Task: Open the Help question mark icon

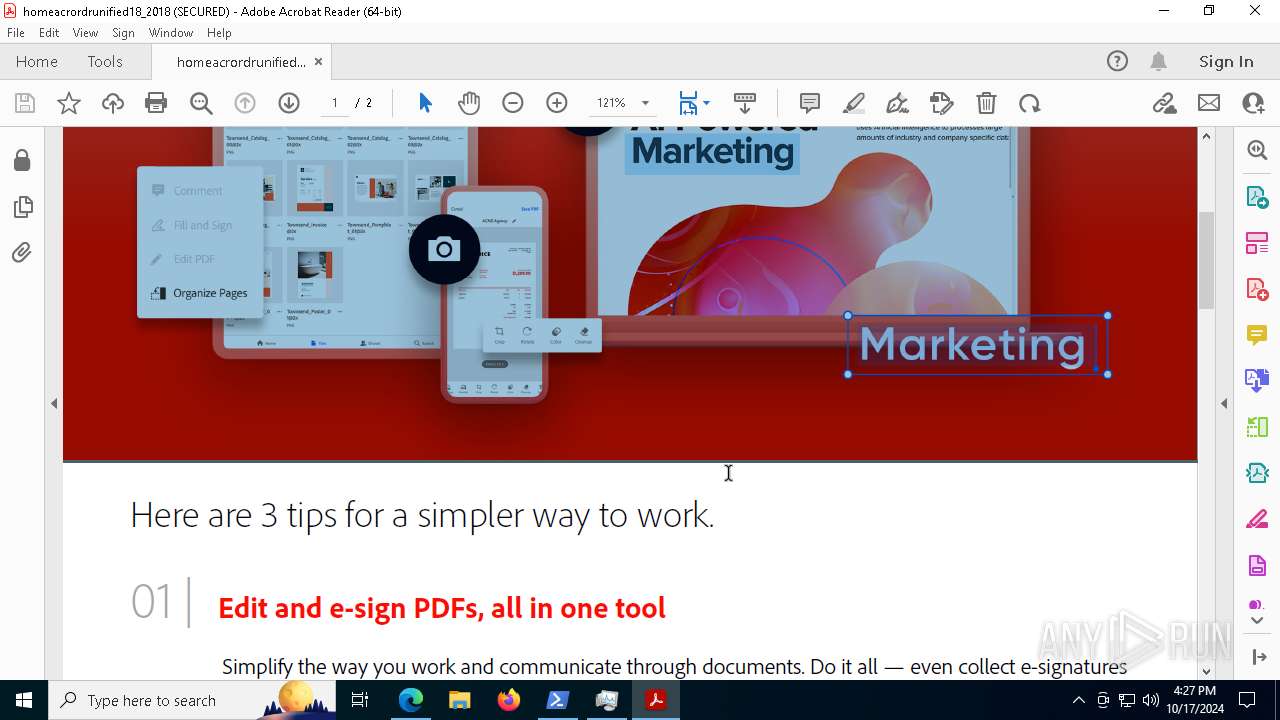Action: tap(1117, 62)
